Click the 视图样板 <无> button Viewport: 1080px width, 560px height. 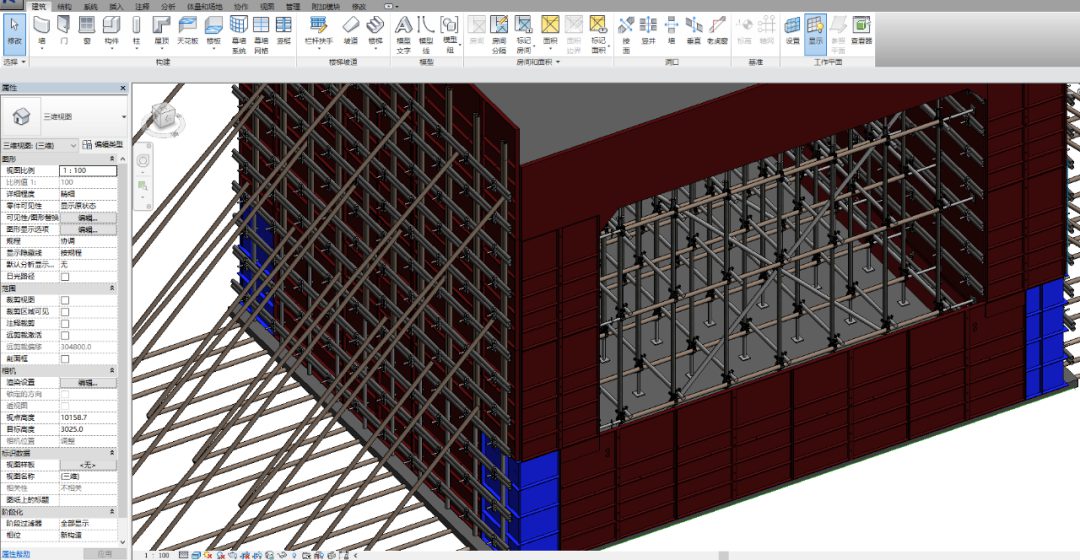[88, 465]
